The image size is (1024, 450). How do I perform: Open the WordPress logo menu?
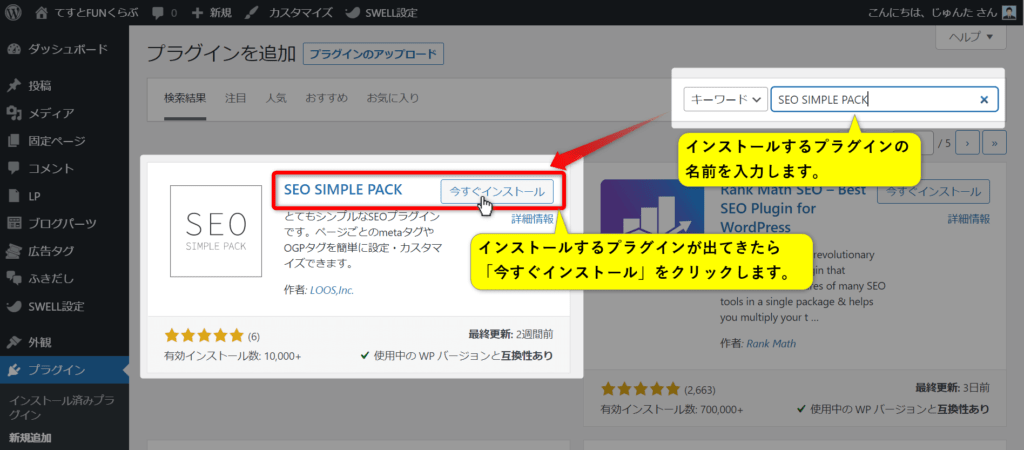pos(14,12)
